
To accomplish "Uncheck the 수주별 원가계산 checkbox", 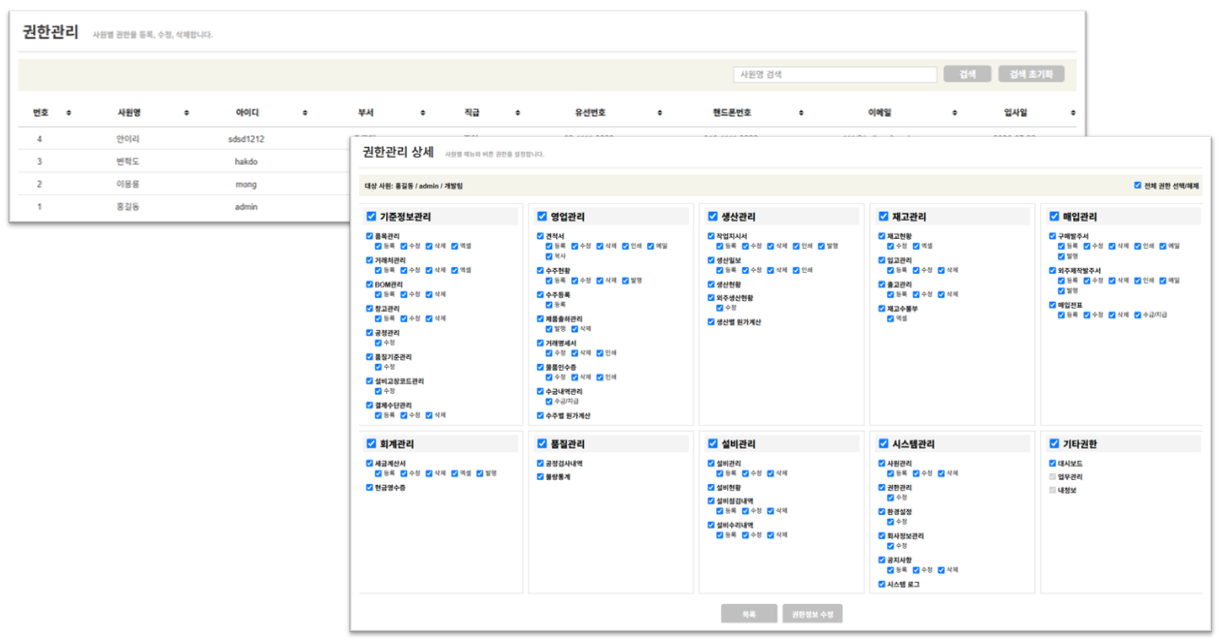I will point(540,415).
